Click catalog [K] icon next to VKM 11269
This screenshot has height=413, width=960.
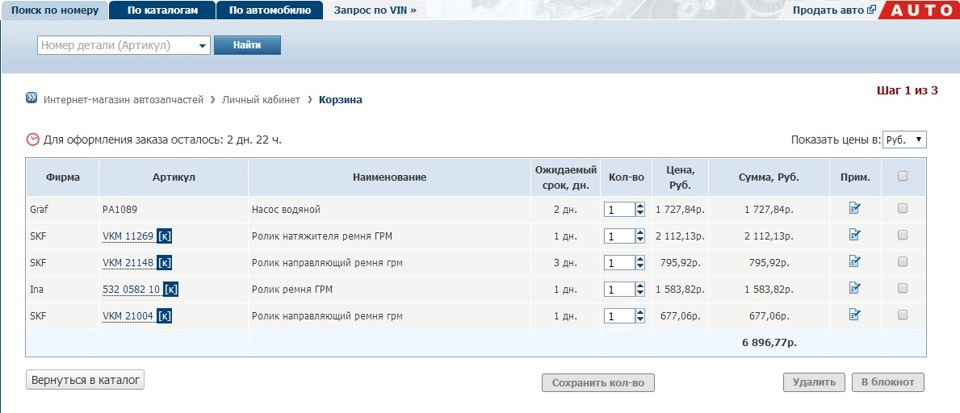[164, 236]
